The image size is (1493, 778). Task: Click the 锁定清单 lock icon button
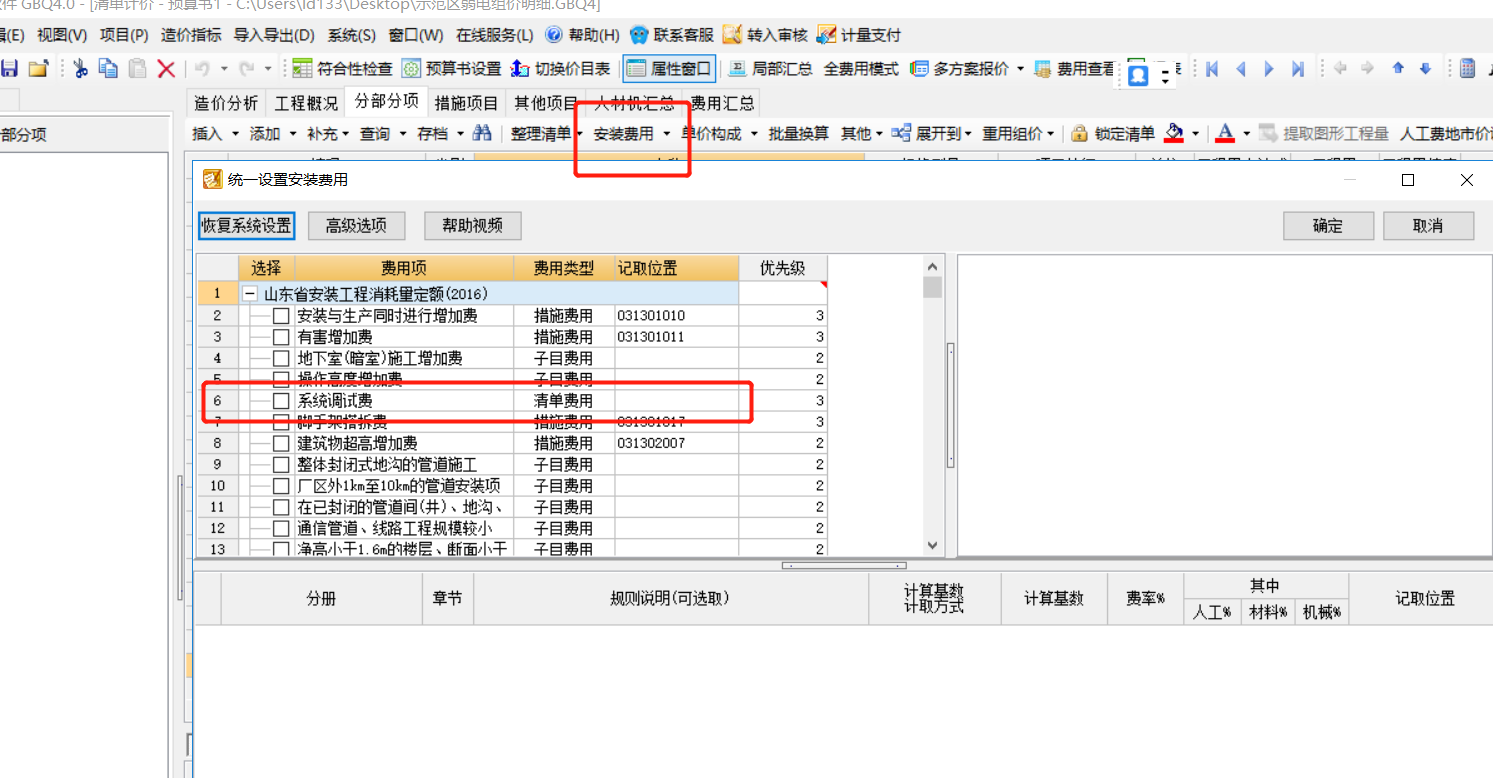[1113, 133]
